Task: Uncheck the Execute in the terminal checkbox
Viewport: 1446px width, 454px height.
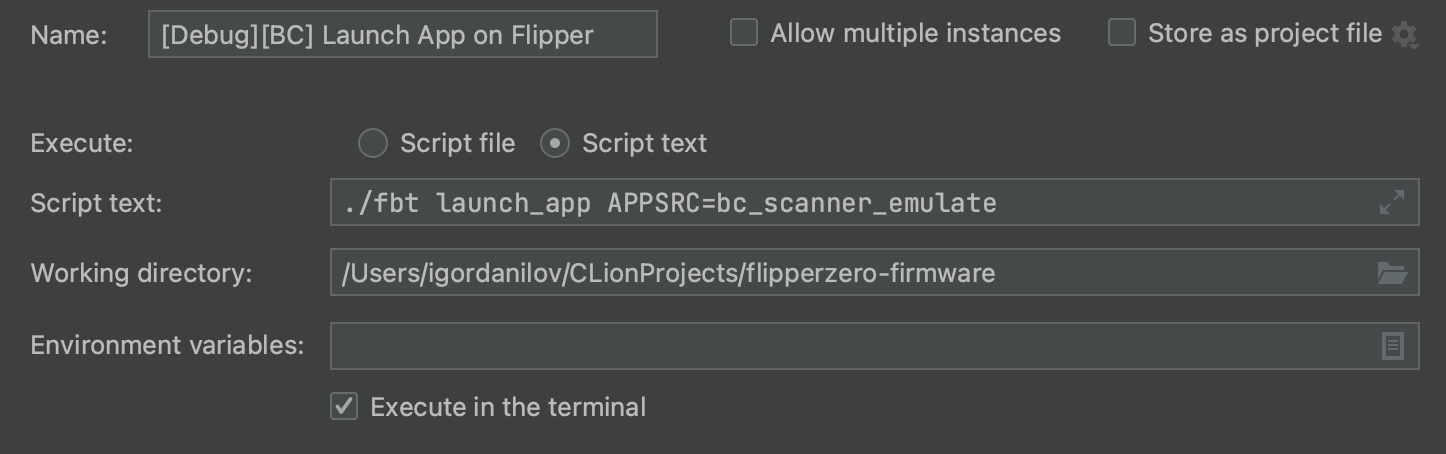Action: 344,407
